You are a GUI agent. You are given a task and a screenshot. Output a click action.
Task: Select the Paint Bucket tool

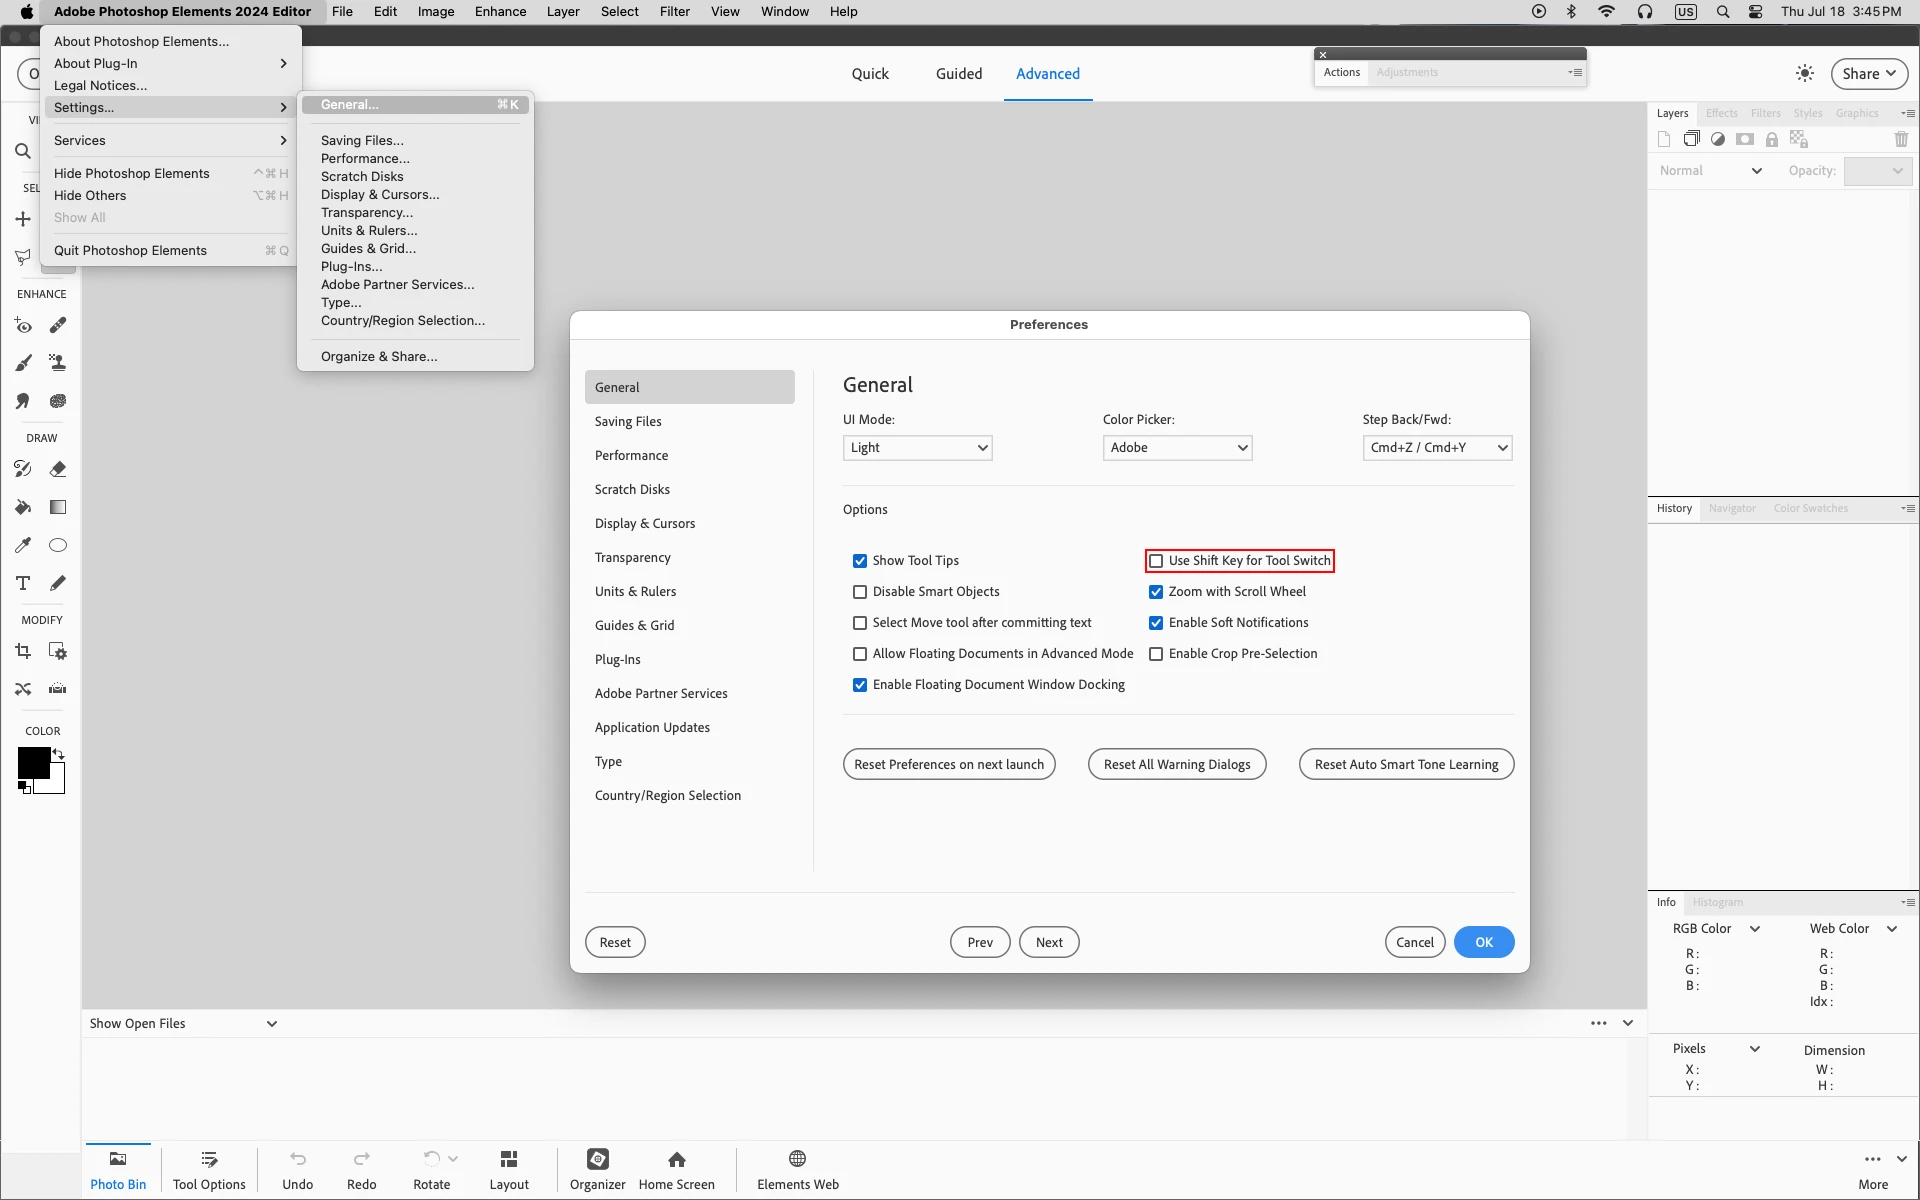pos(23,507)
